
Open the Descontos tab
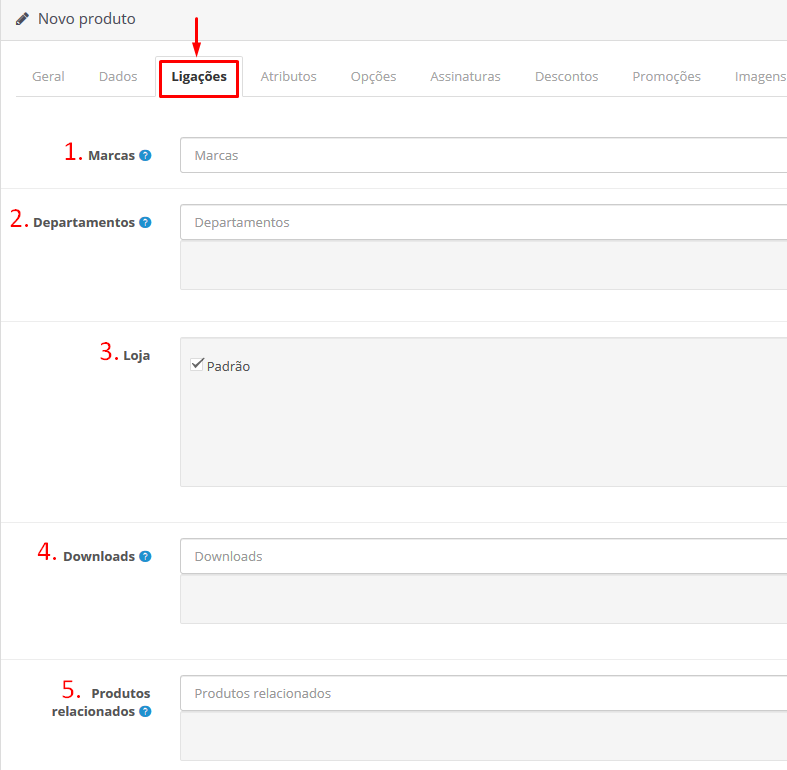(x=566, y=77)
